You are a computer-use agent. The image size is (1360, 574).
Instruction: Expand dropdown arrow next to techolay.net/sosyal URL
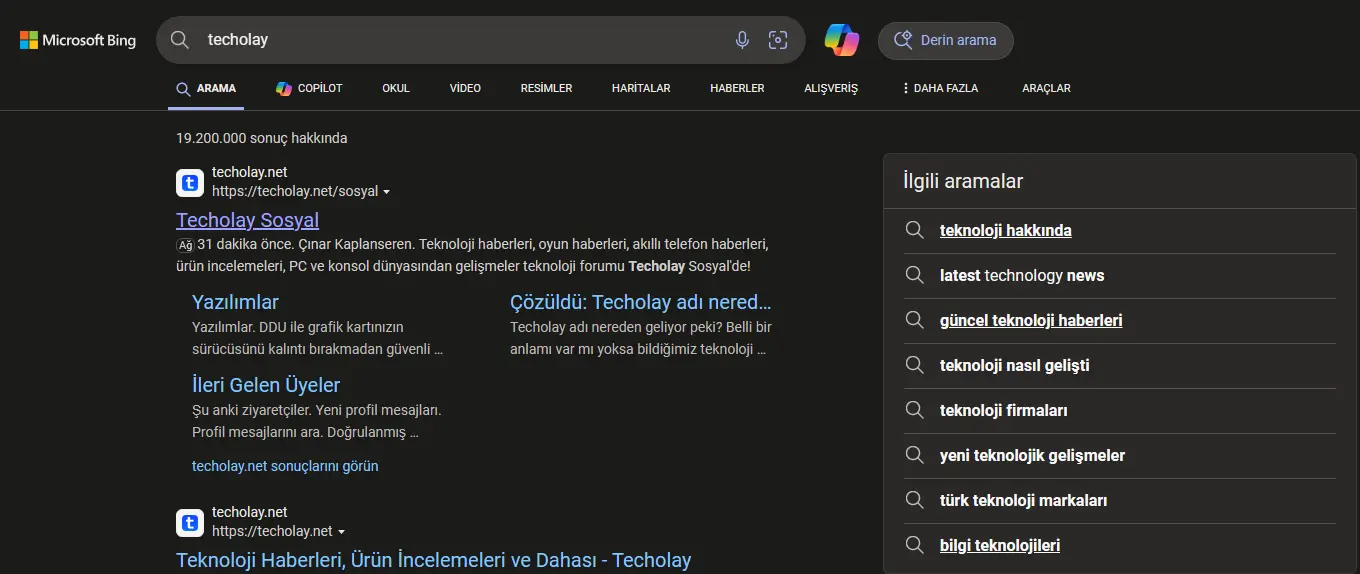387,192
